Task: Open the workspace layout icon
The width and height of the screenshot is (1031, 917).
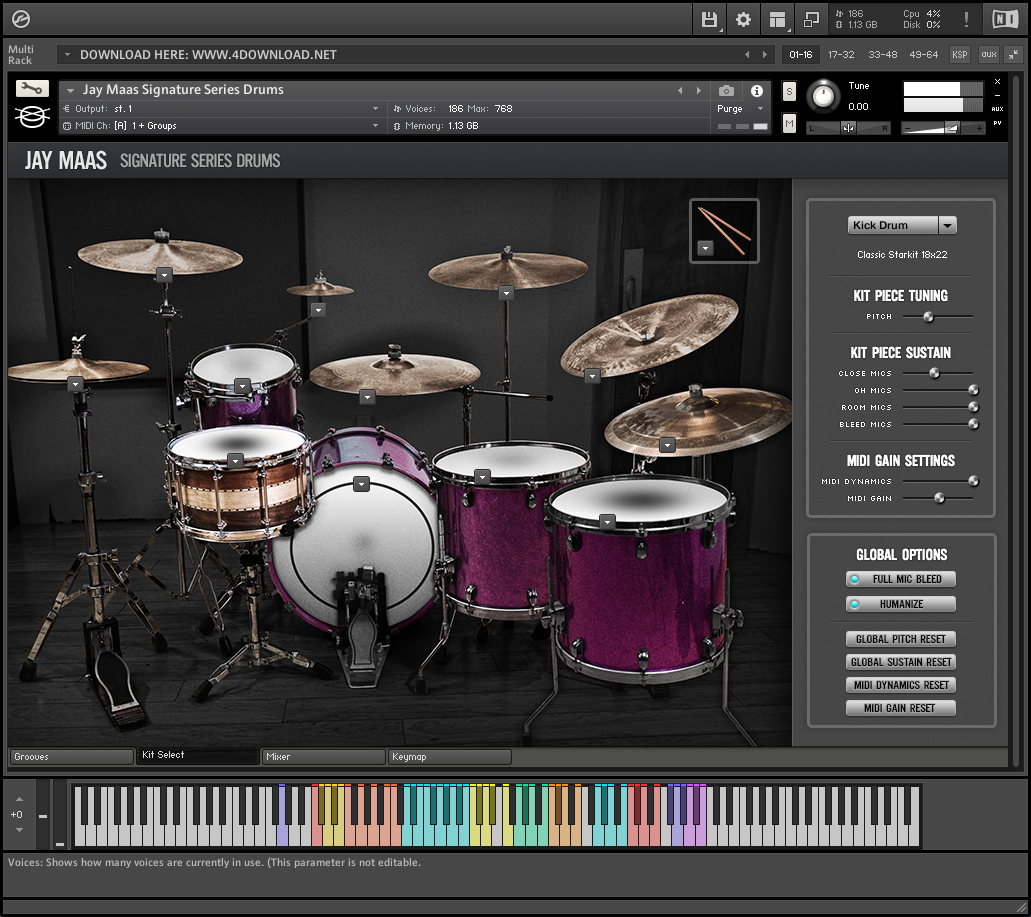Action: coord(777,20)
